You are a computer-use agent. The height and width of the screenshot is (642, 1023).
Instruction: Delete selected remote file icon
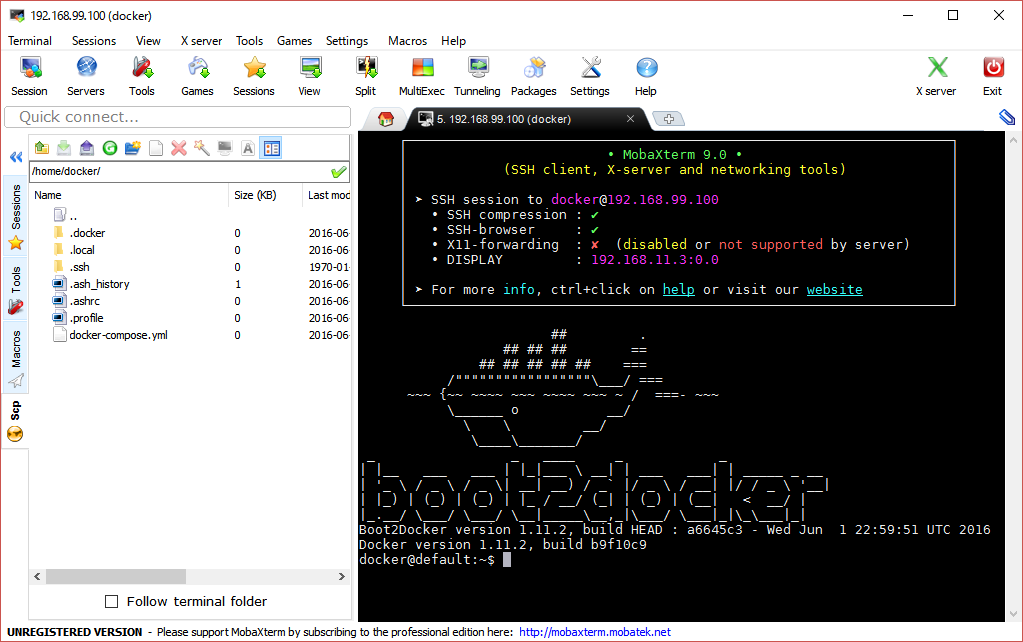point(177,147)
